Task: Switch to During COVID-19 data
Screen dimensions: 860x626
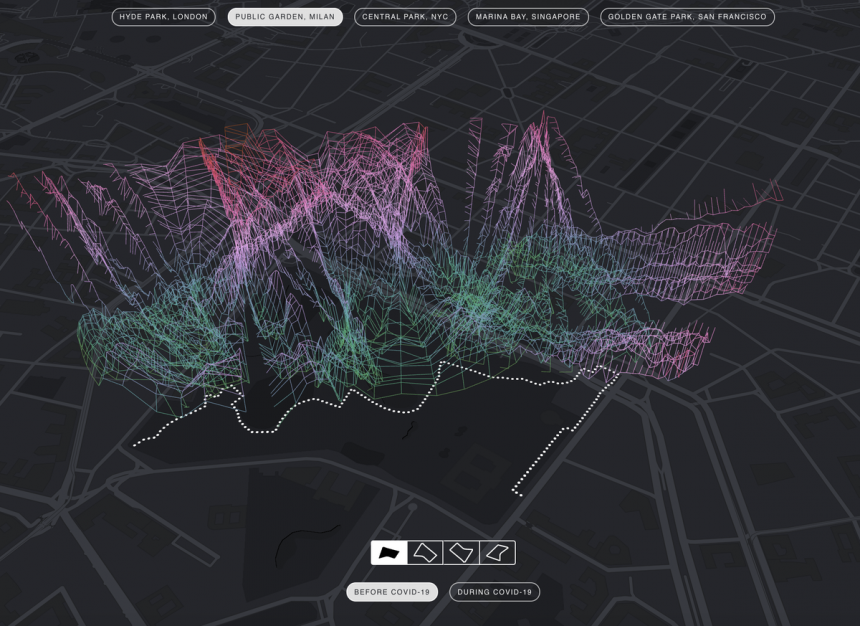Action: coord(495,592)
